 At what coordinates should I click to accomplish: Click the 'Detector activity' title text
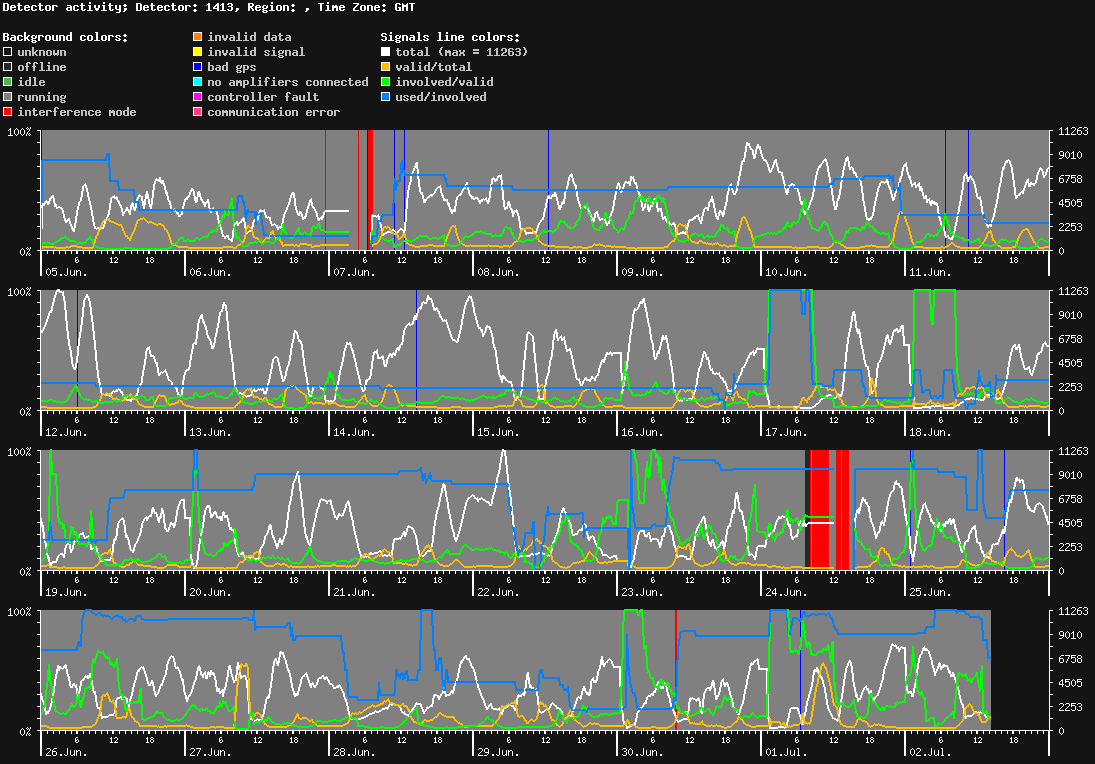click(x=65, y=8)
